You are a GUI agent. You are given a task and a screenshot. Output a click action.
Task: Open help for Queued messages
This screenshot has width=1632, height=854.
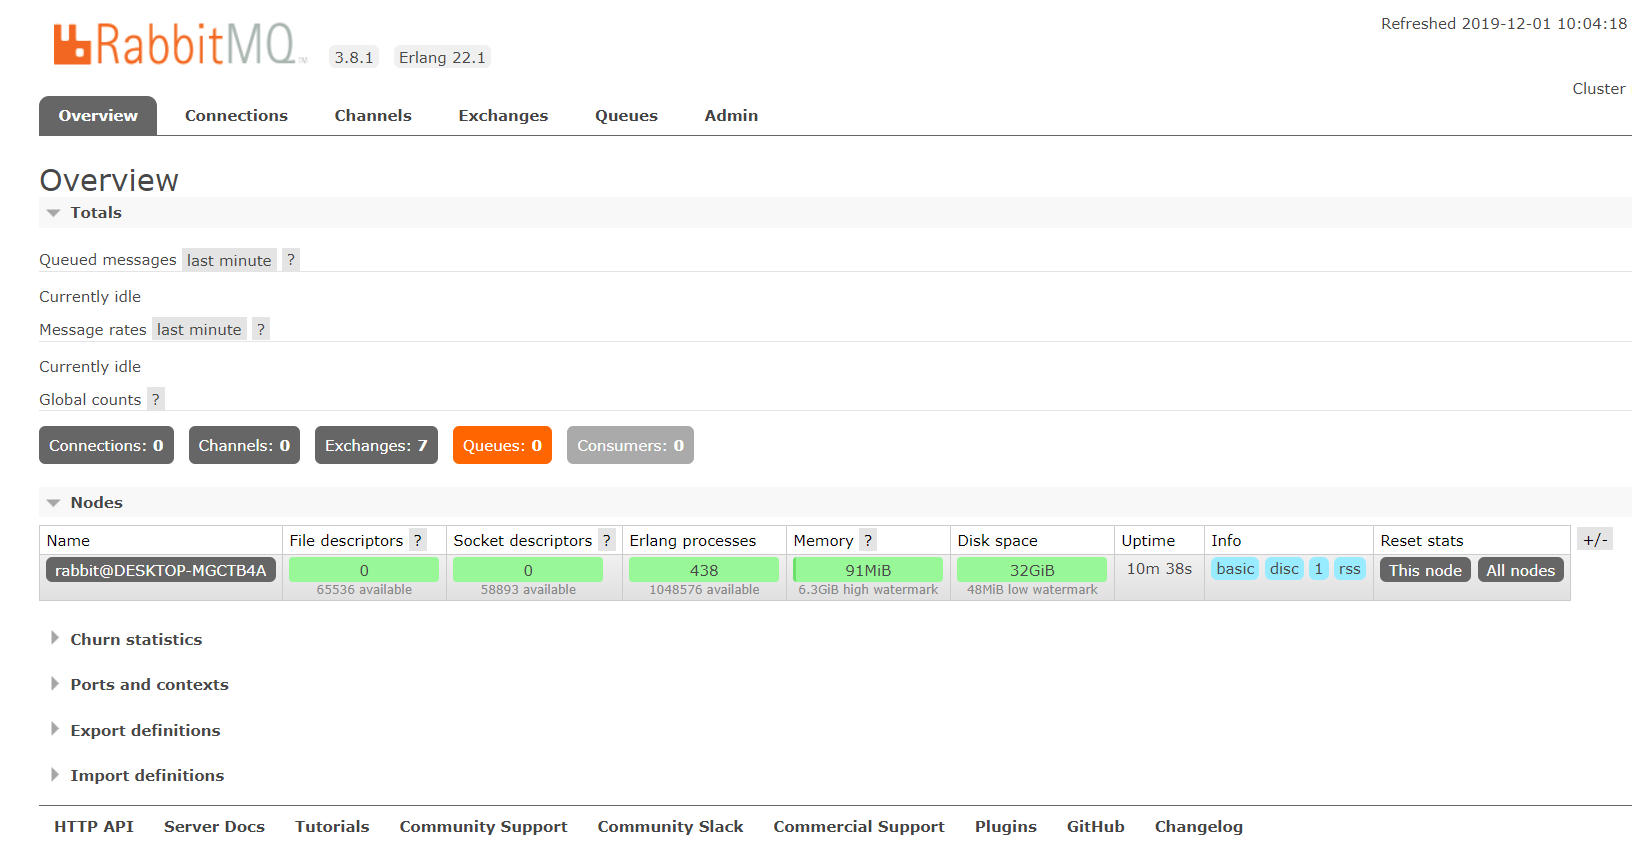tap(291, 260)
